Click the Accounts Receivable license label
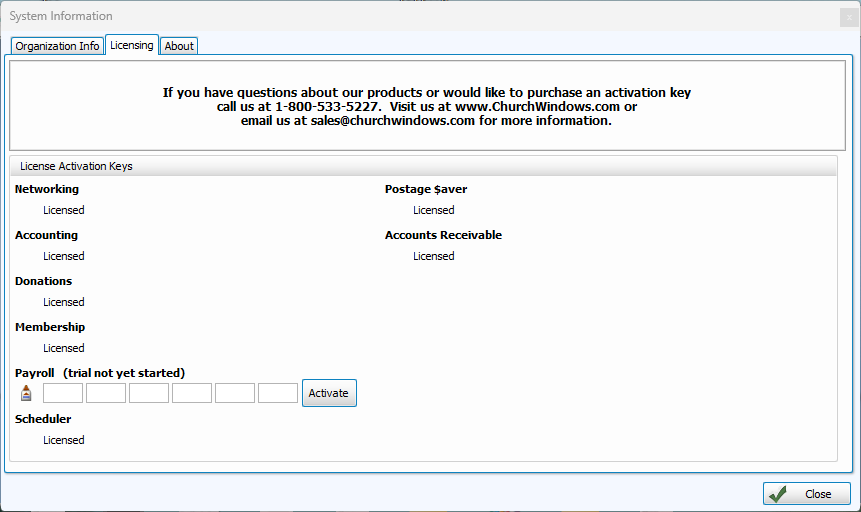 point(443,235)
